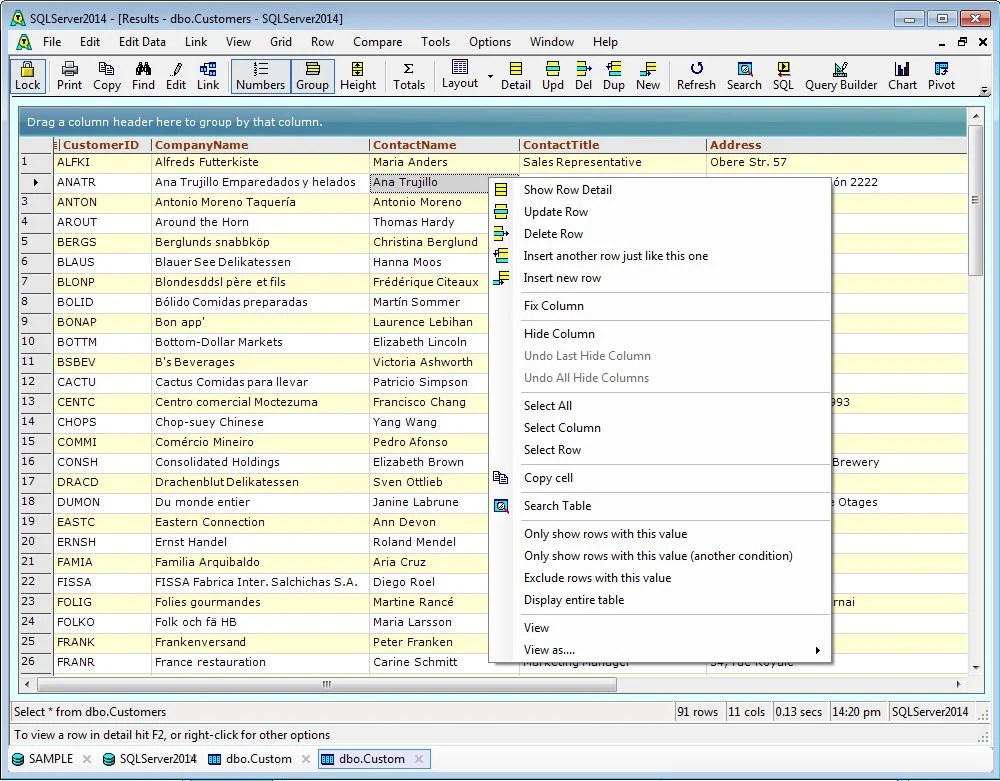This screenshot has width=1000, height=781.
Task: Choose Copy cell in context menu
Action: pyautogui.click(x=660, y=478)
